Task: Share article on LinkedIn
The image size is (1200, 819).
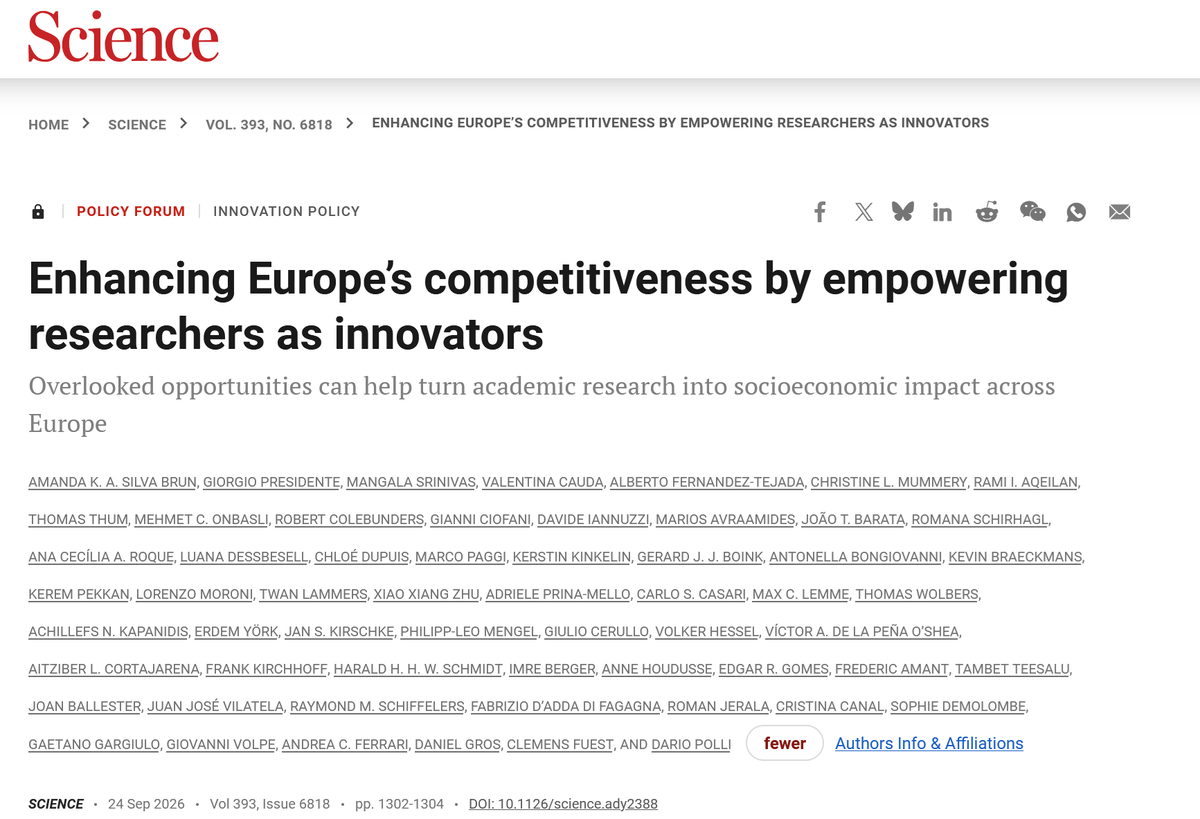Action: pyautogui.click(x=943, y=212)
